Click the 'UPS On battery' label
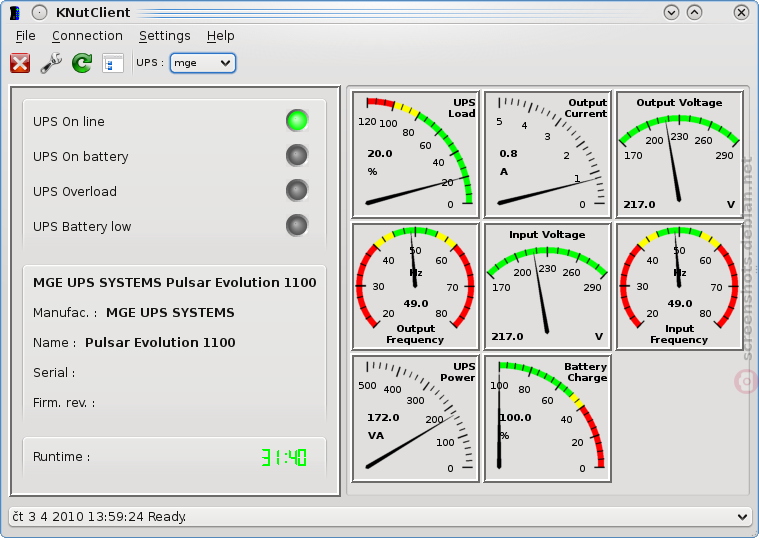 (80, 157)
